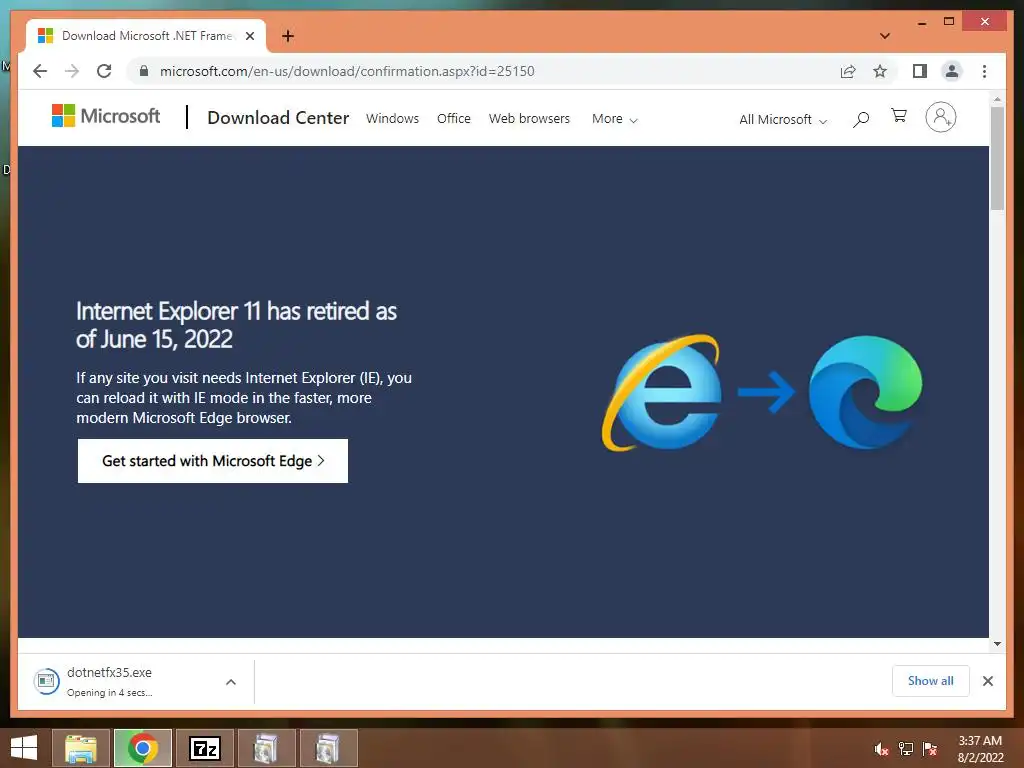The image size is (1024, 768).
Task: Open the Windows Start button
Action: pos(24,748)
